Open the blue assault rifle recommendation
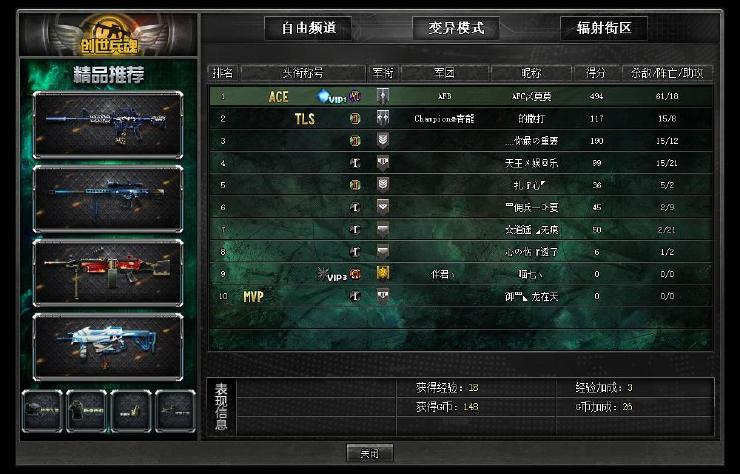 pyautogui.click(x=108, y=125)
